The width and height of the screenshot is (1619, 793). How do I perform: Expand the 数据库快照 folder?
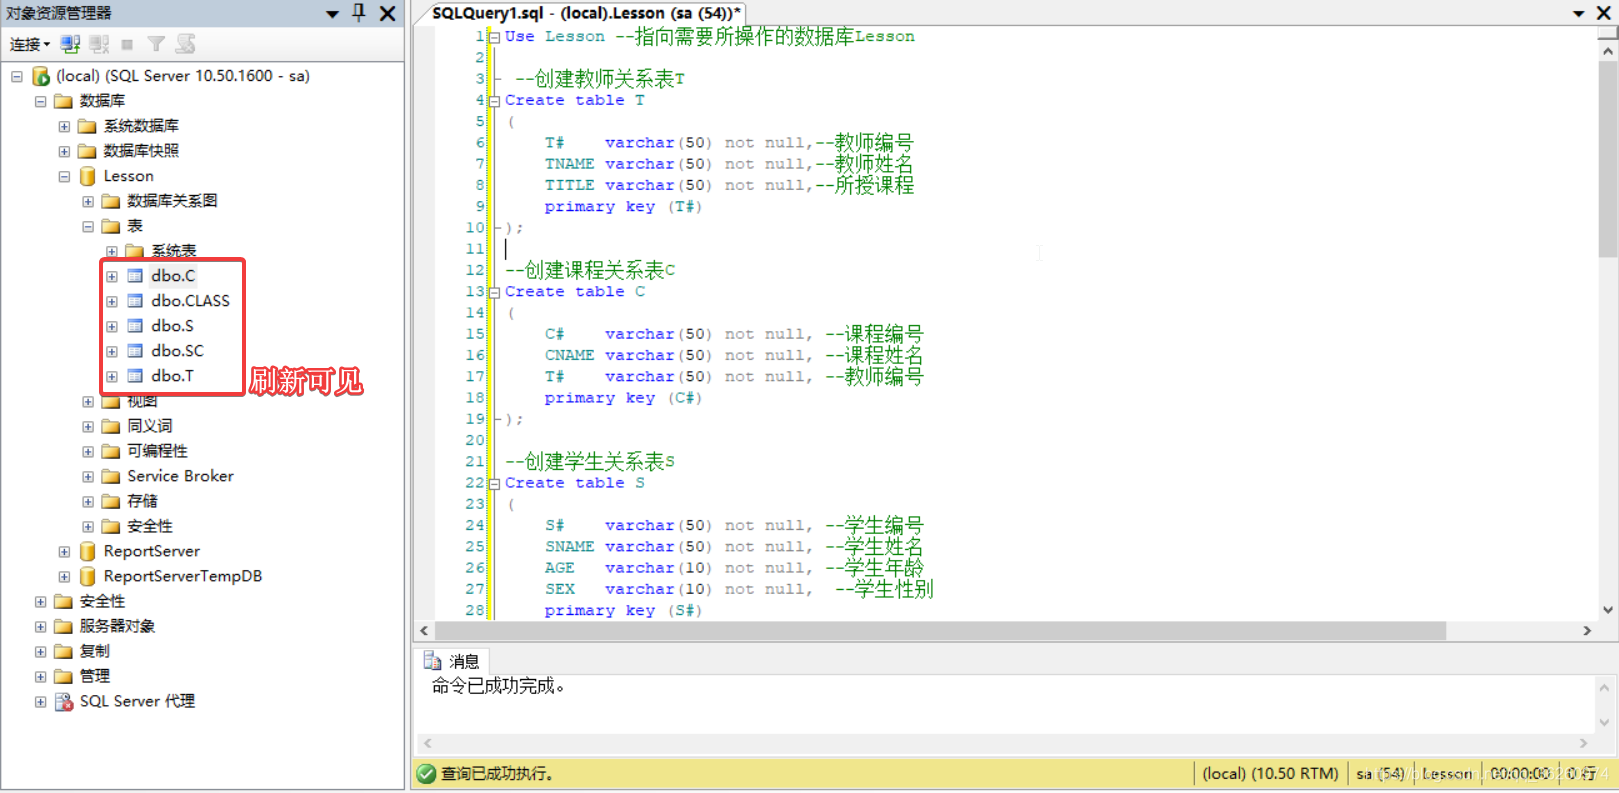pos(64,151)
